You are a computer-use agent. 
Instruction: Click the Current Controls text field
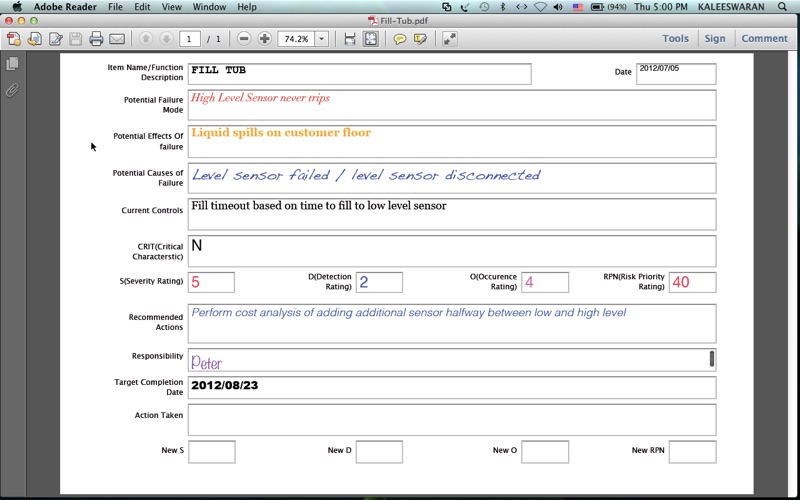(452, 214)
